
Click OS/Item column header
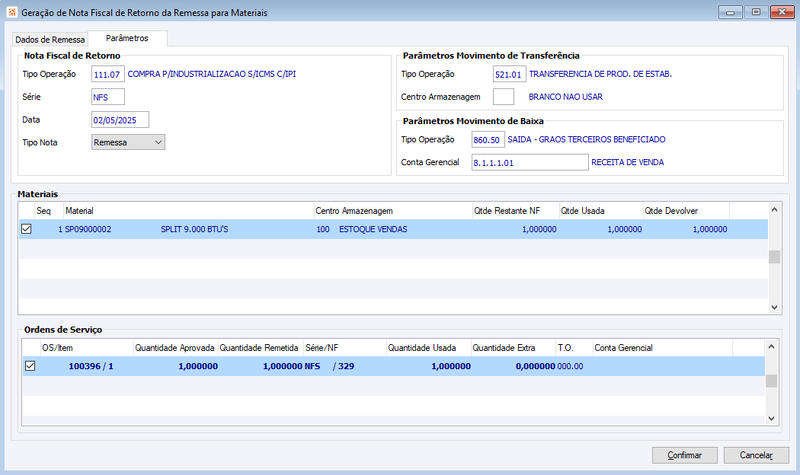pyautogui.click(x=87, y=347)
